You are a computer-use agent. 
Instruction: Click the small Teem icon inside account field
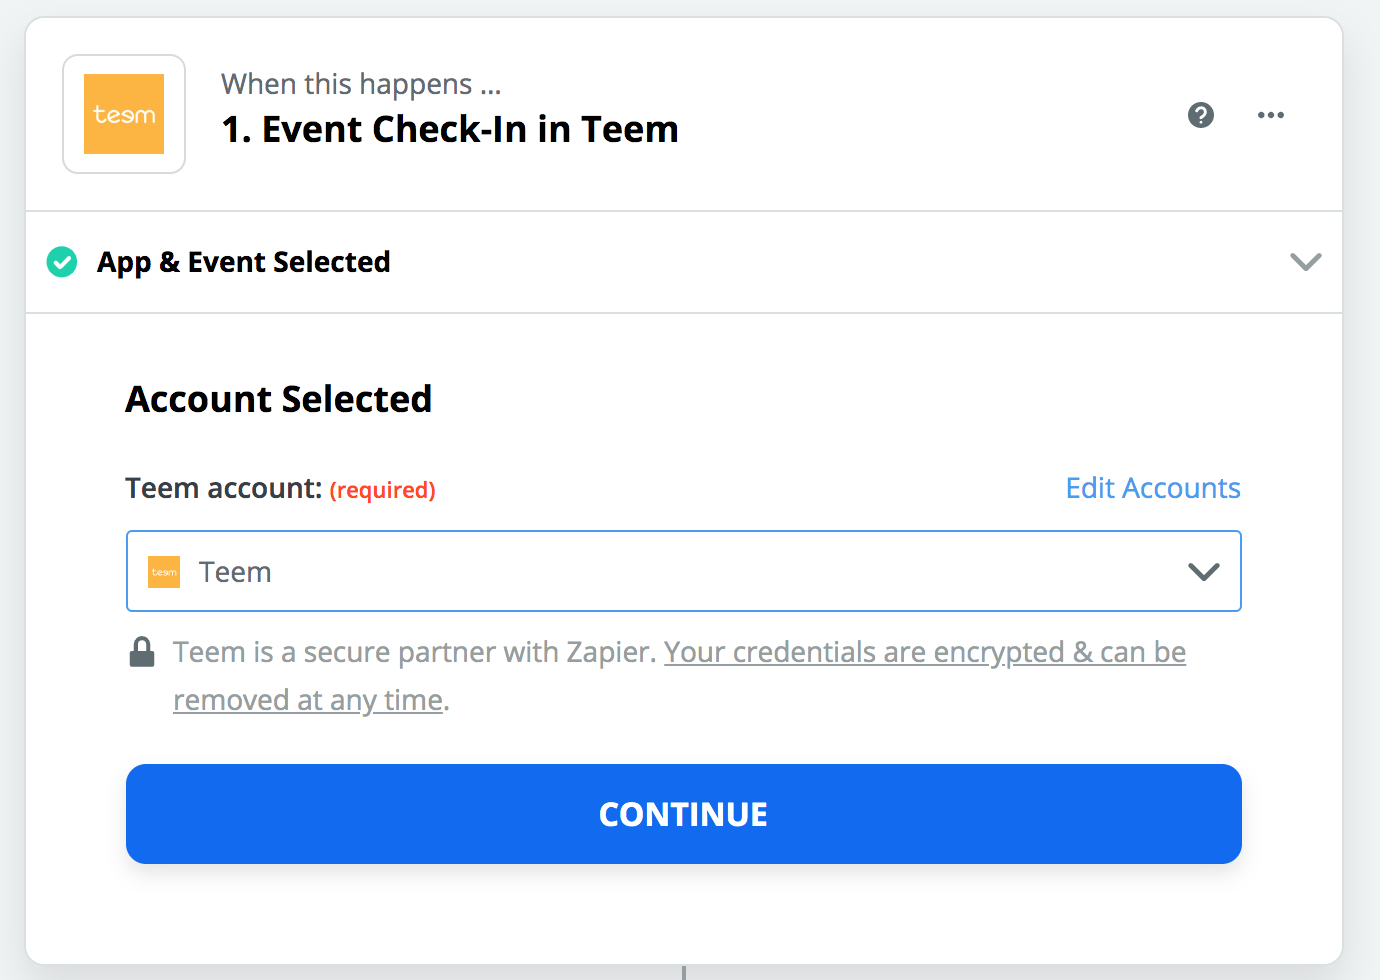coord(164,572)
